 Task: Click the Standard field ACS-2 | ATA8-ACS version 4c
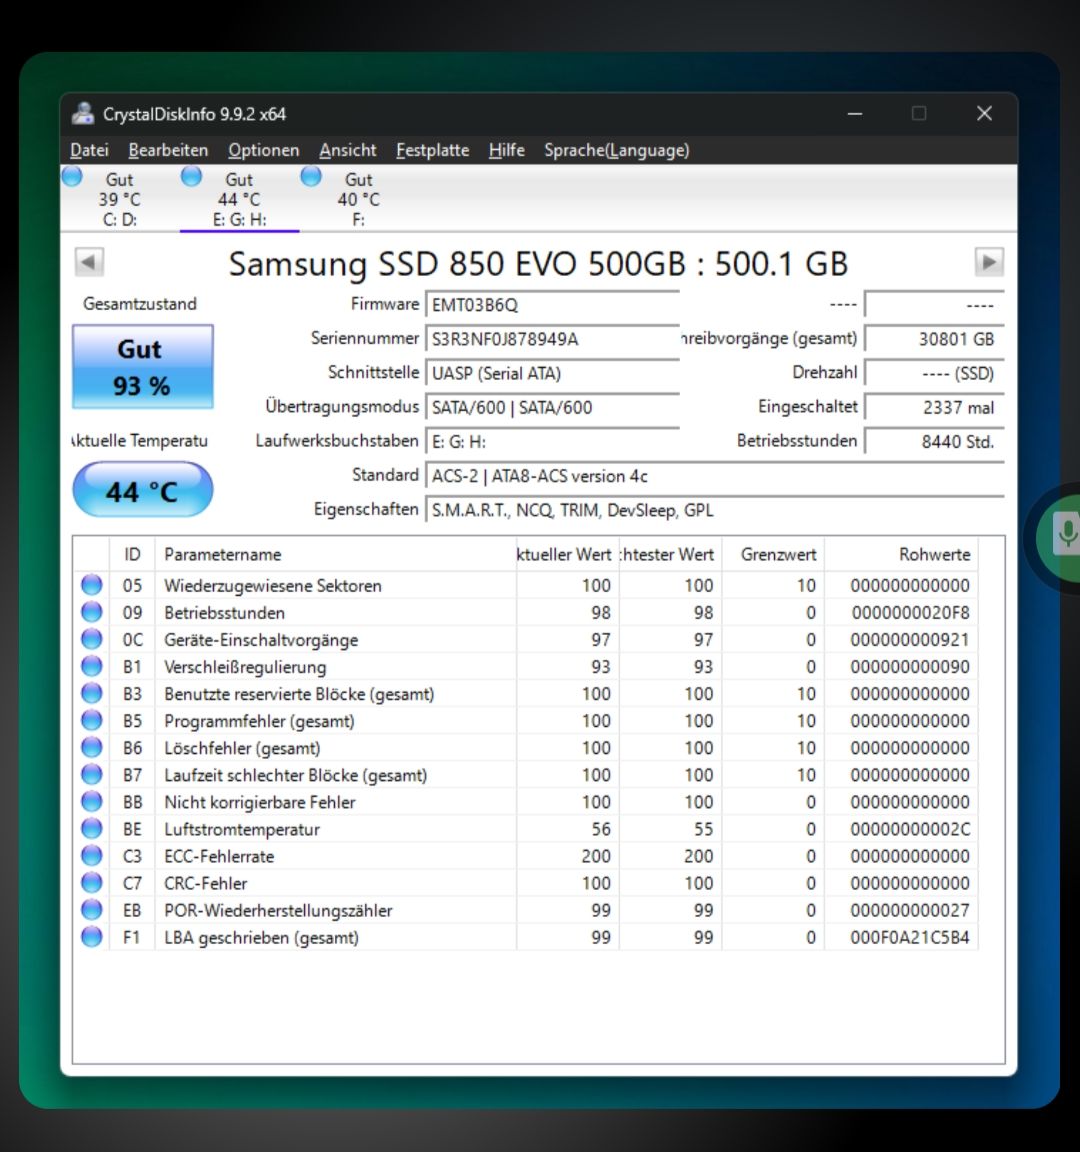(x=714, y=476)
